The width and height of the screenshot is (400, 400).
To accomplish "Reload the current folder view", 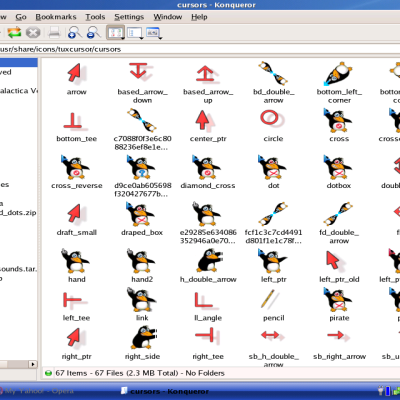I will 14,33.
